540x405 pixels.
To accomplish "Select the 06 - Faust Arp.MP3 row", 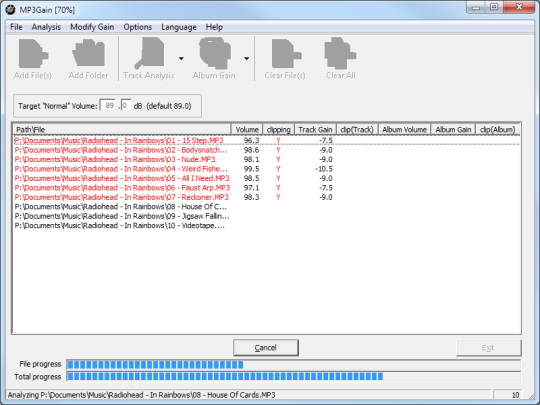I will [267, 188].
